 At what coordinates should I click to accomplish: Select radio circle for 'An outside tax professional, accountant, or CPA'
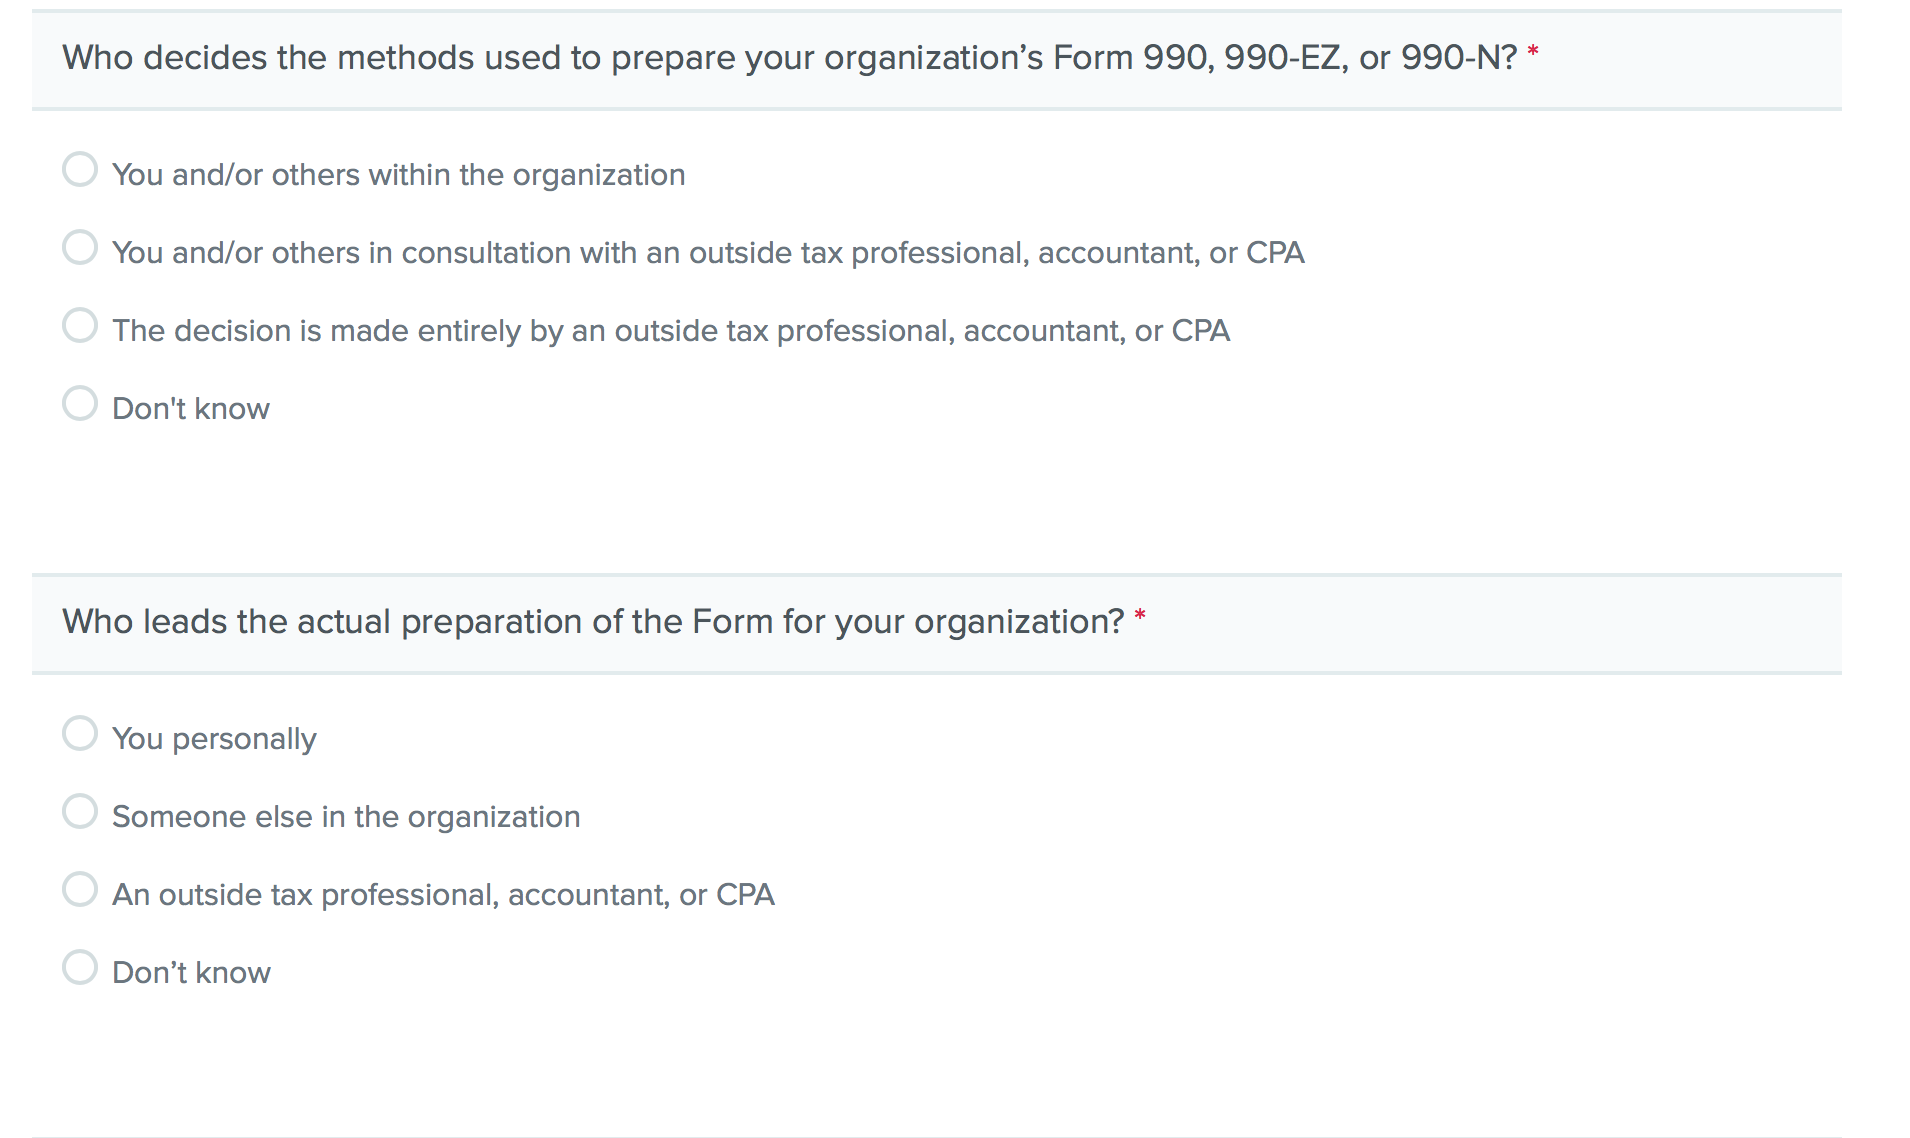[x=80, y=889]
